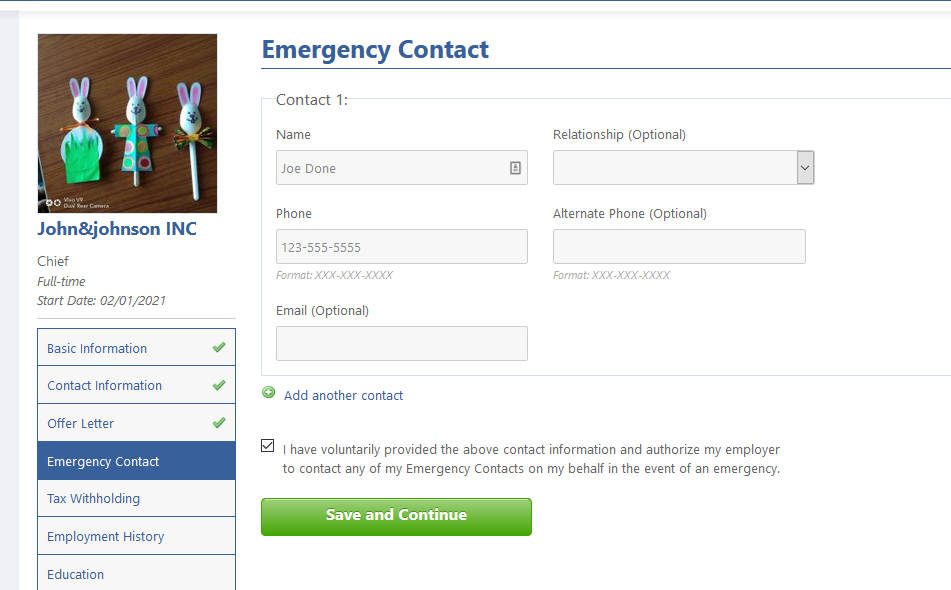
Task: Open the Basic Information section
Action: pos(97,348)
